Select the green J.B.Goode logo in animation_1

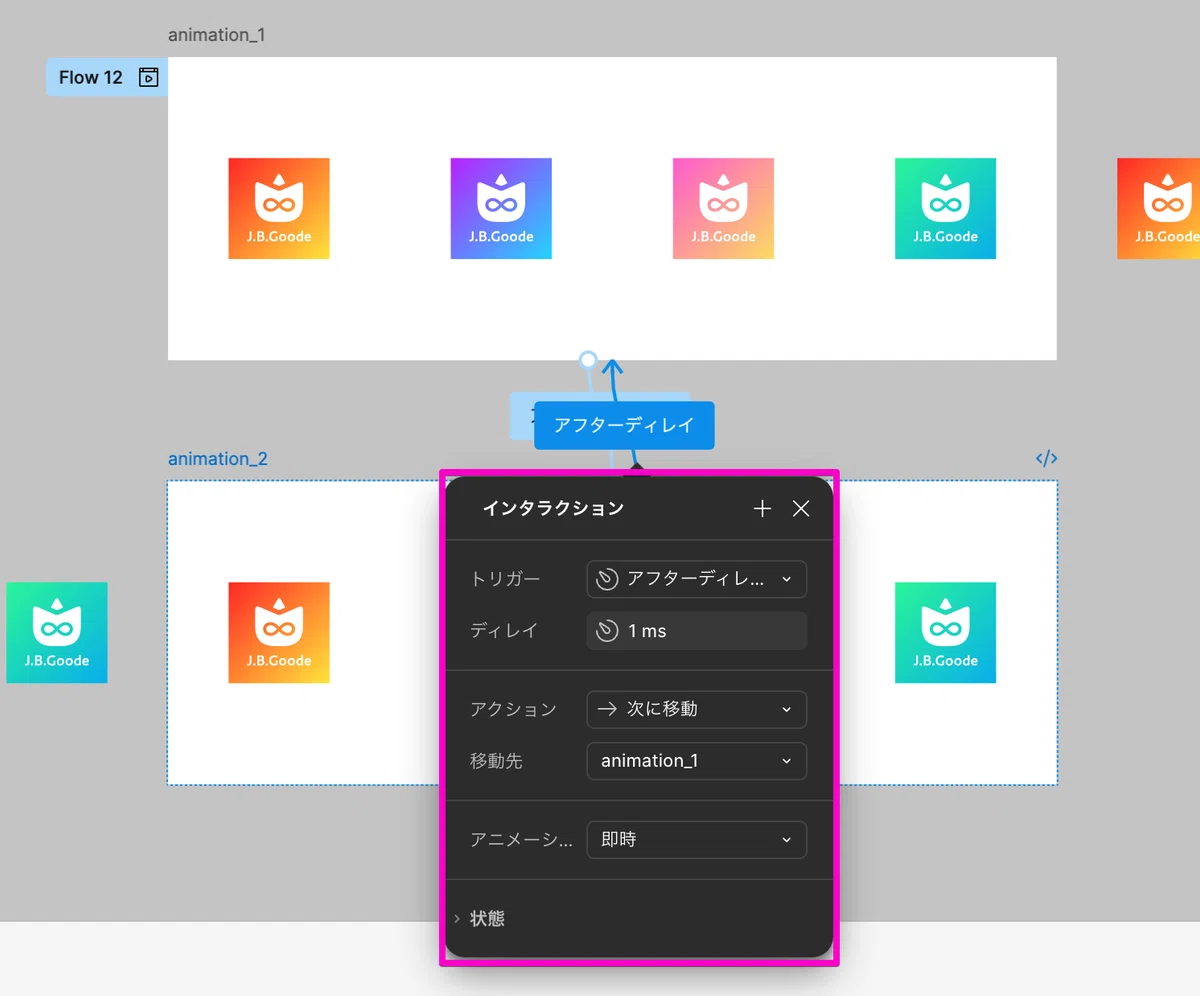[x=945, y=208]
